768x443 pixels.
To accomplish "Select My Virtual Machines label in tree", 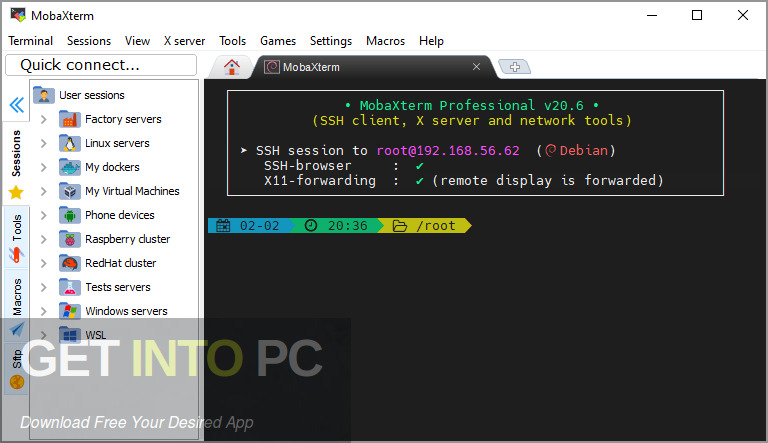I will tap(132, 191).
